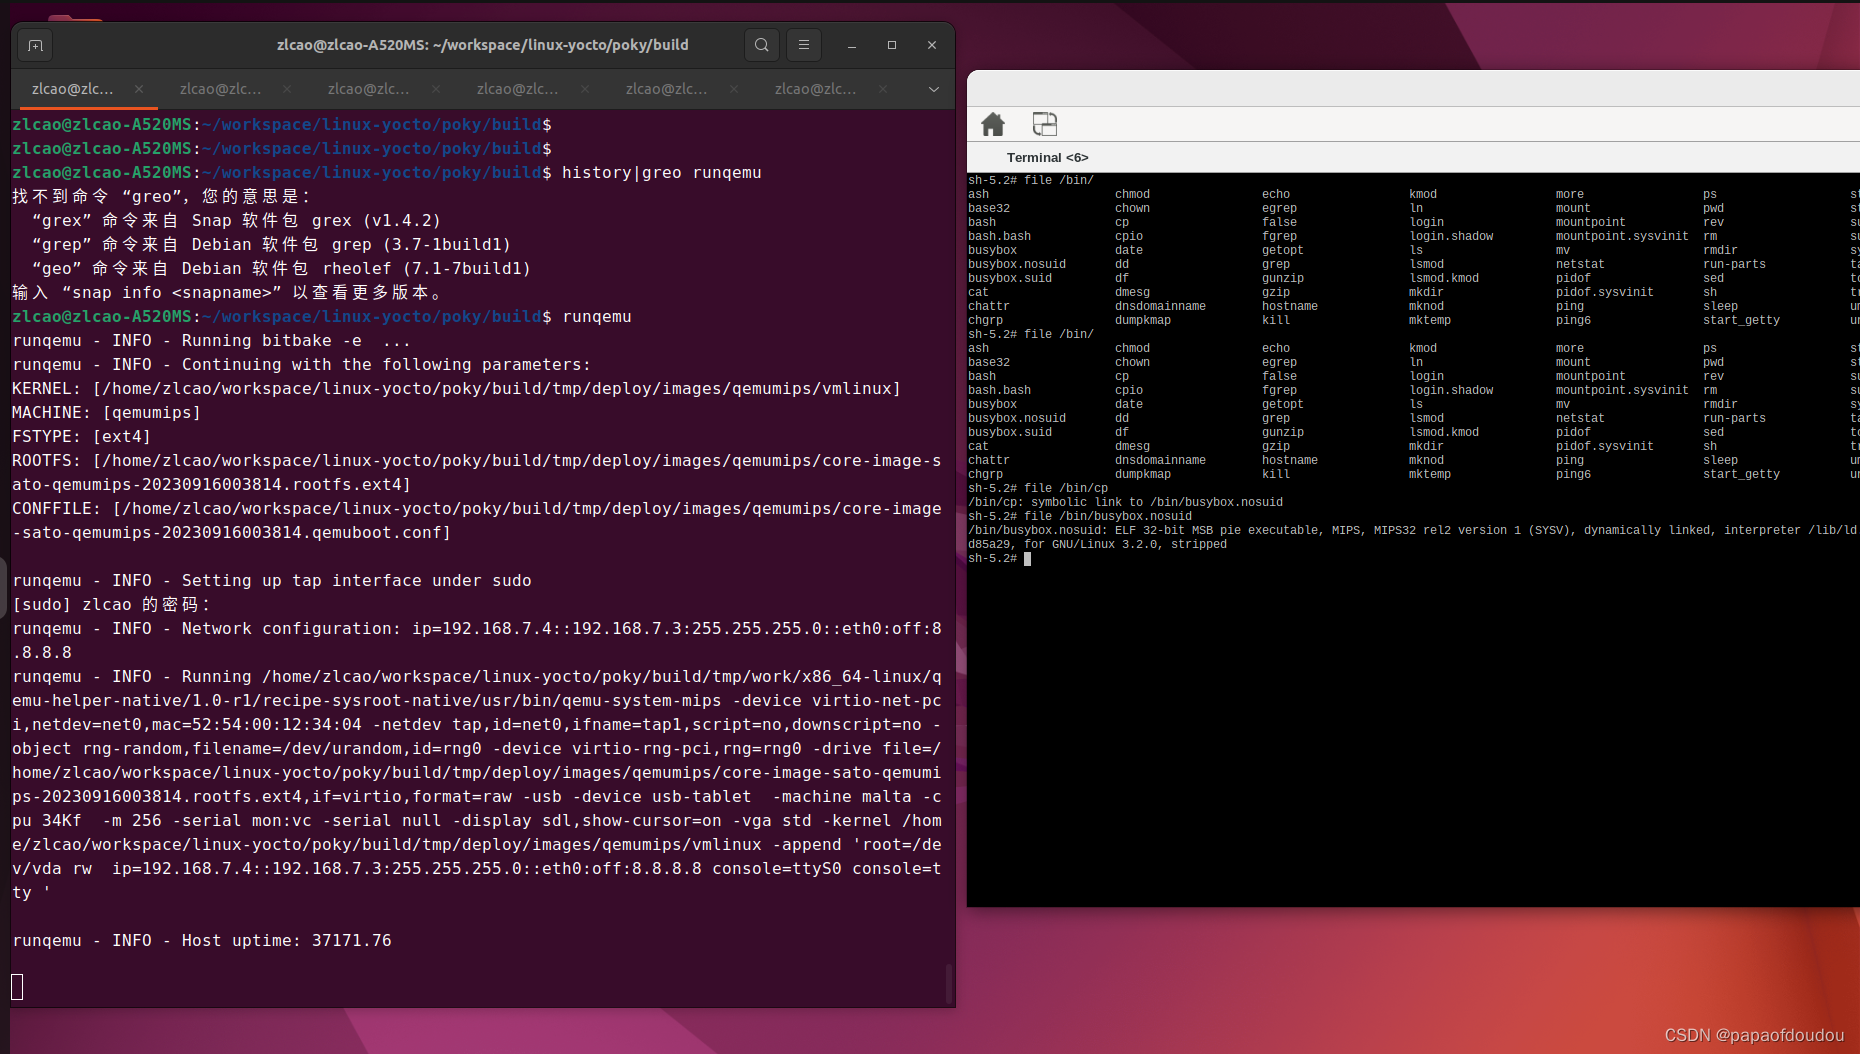The width and height of the screenshot is (1860, 1054).
Task: Expand the hamburger menu for terminal preferences
Action: coord(804,44)
